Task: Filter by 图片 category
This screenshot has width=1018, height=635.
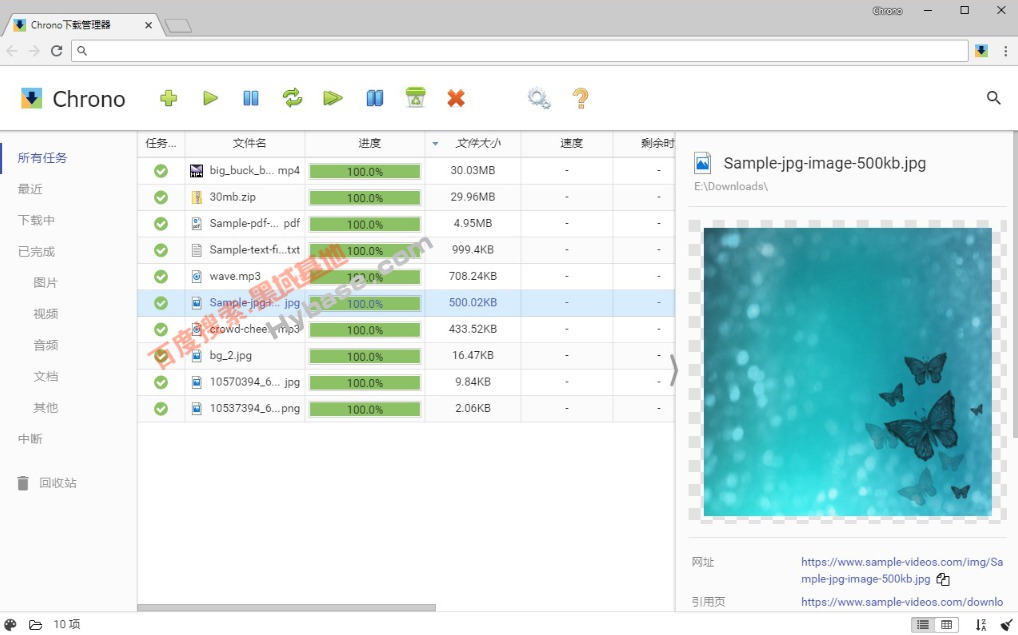Action: pos(45,282)
